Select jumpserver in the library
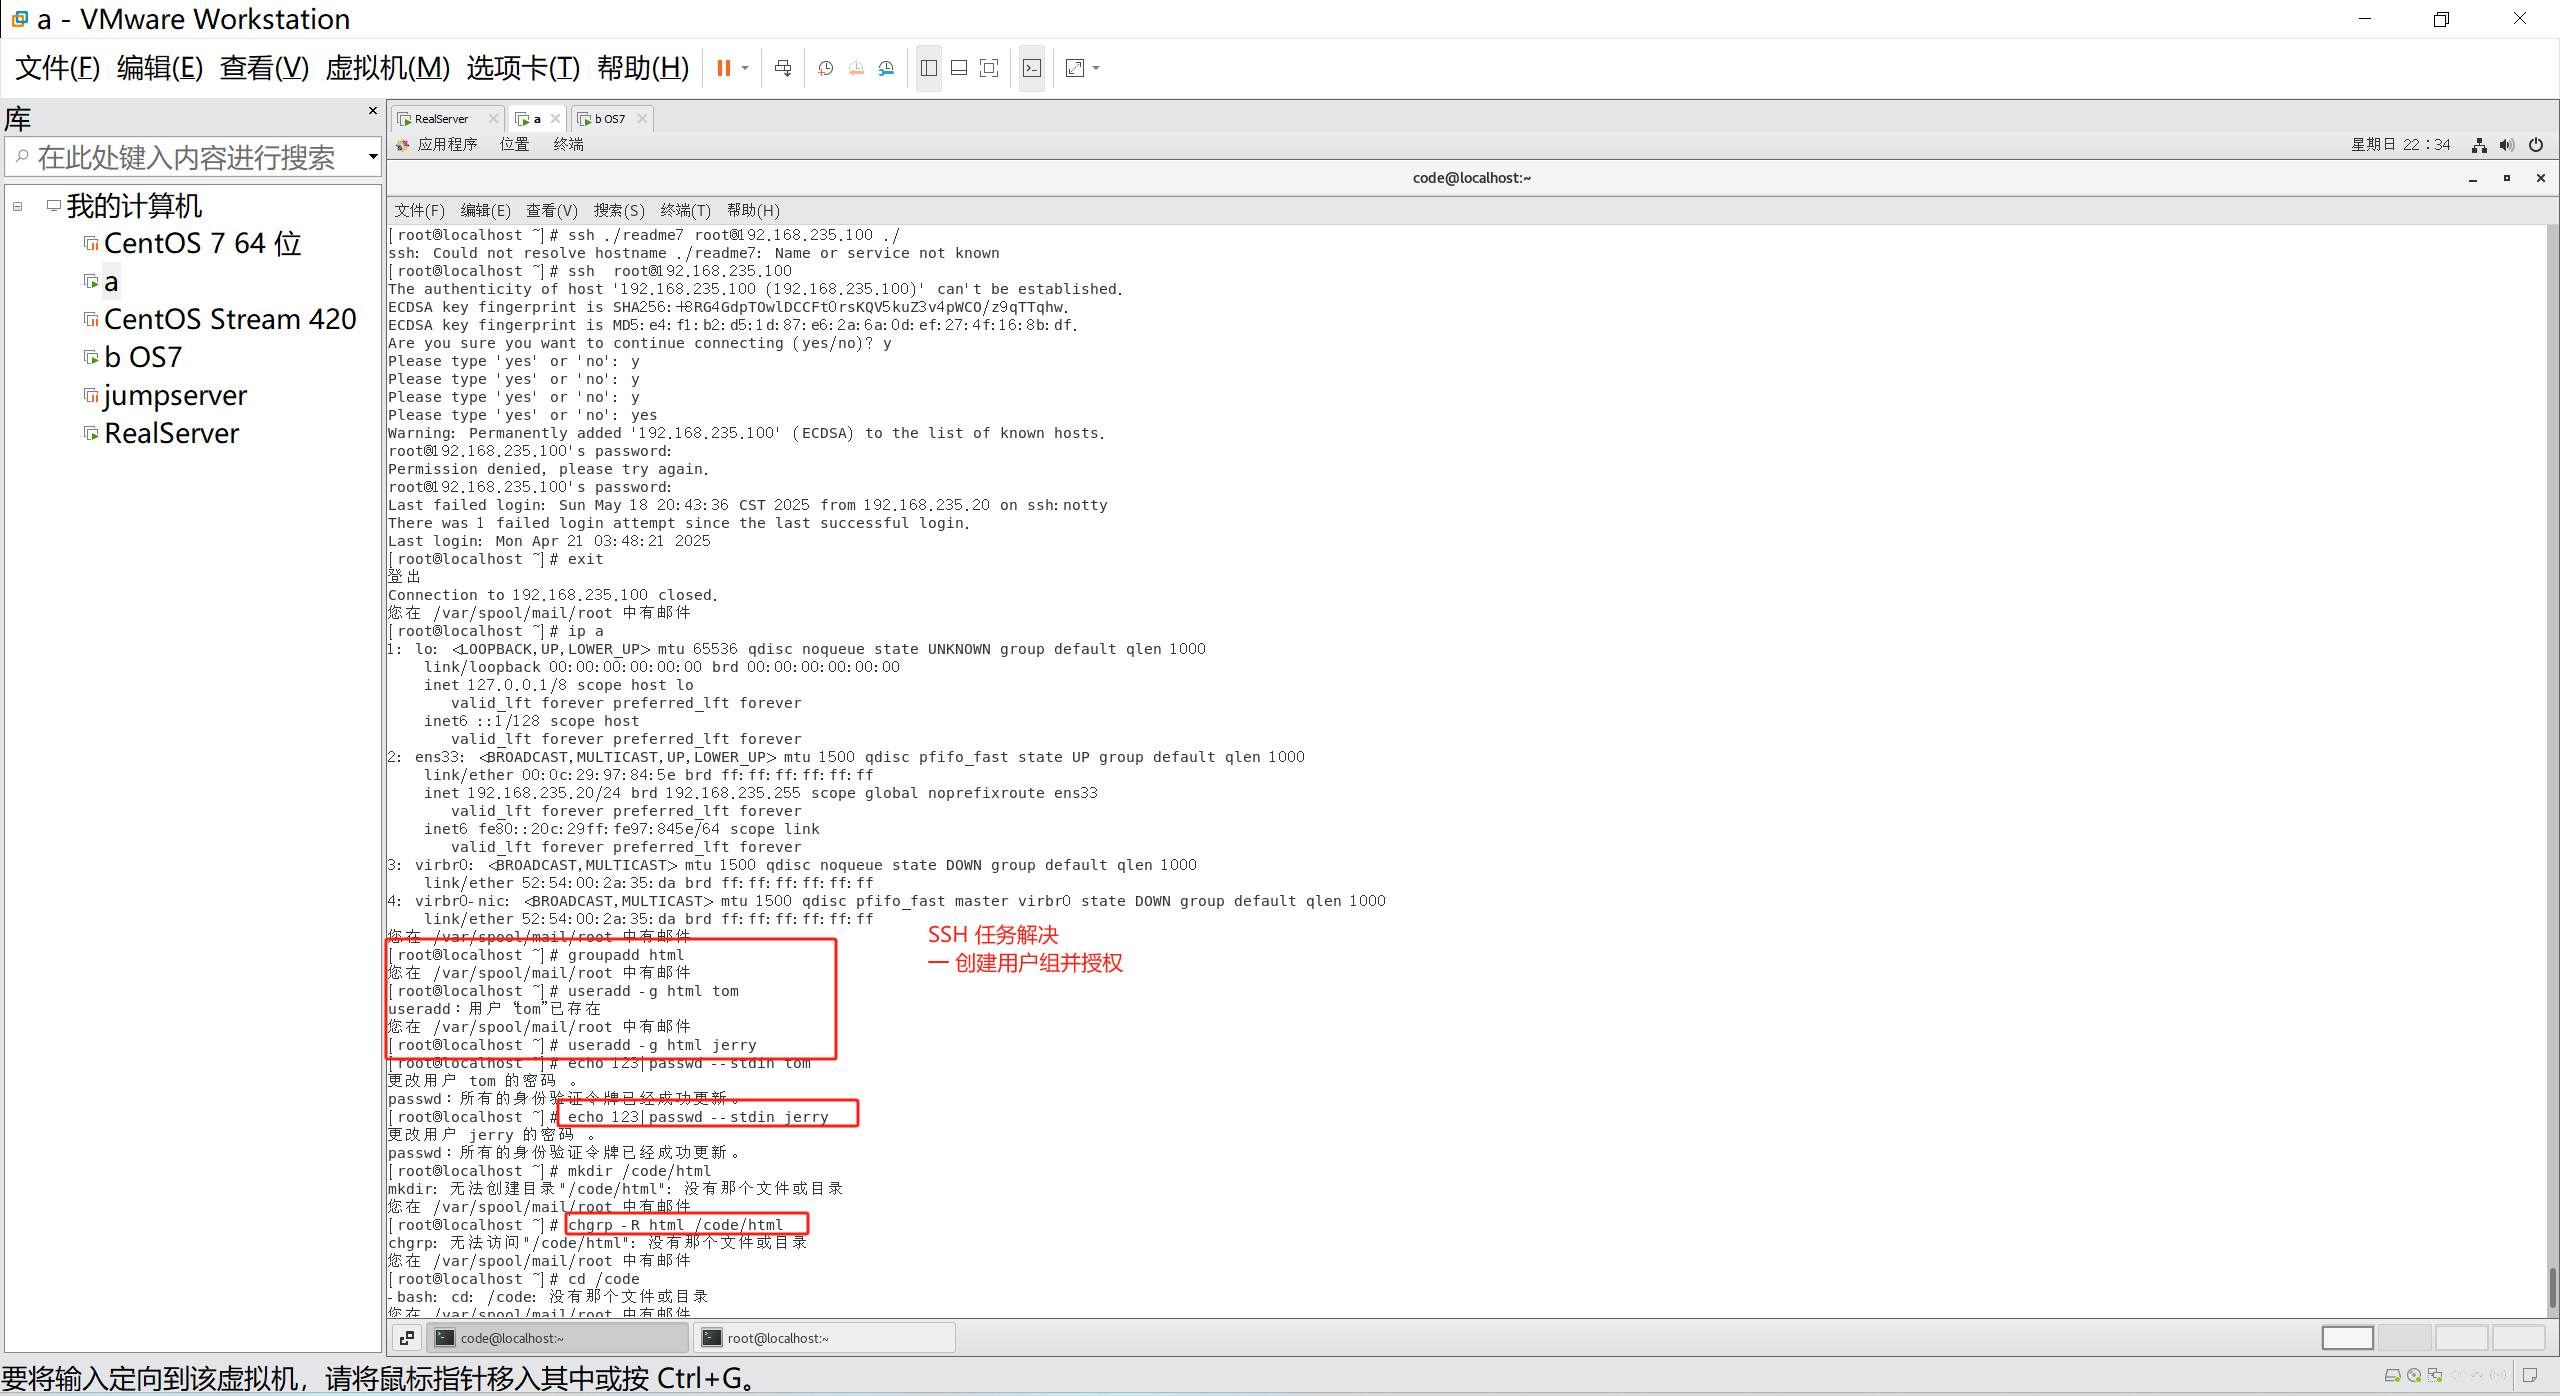The width and height of the screenshot is (2560, 1396). (x=175, y=396)
